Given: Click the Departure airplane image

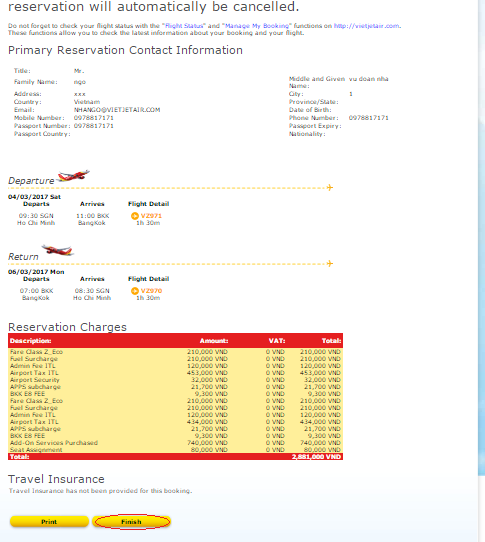Looking at the screenshot, I should pos(73,176).
